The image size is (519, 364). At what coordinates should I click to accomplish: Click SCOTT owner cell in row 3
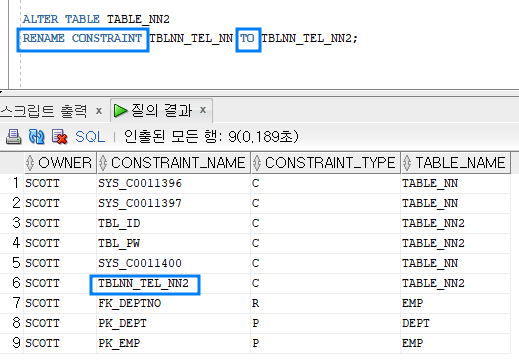60,223
